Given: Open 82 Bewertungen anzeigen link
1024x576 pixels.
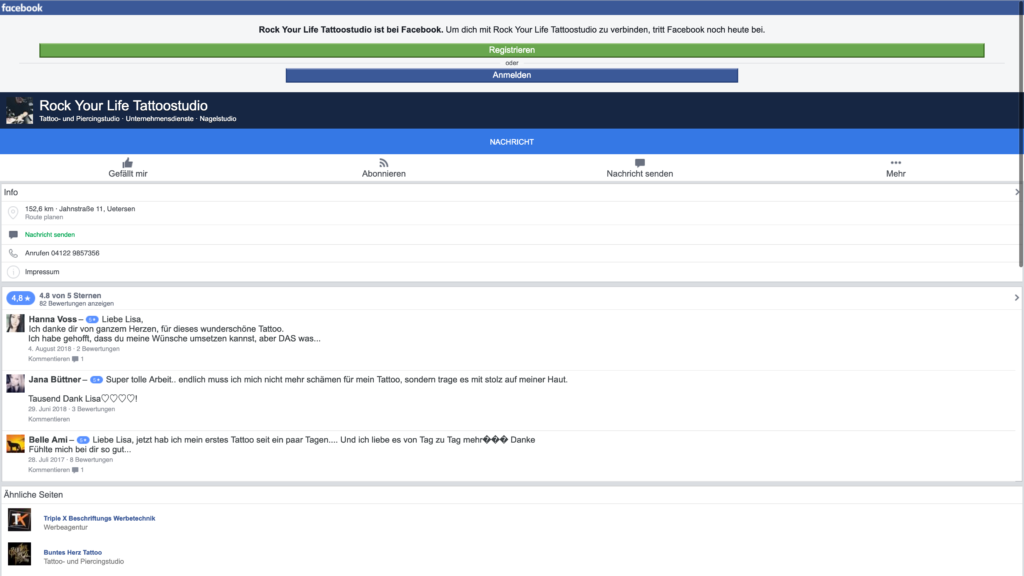Looking at the screenshot, I should (76, 303).
